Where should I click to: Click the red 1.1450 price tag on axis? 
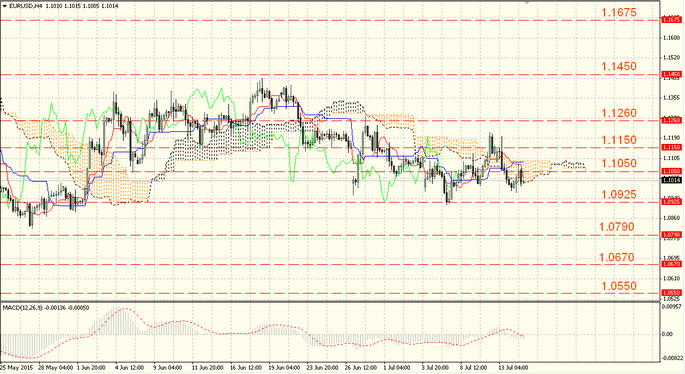(x=672, y=75)
